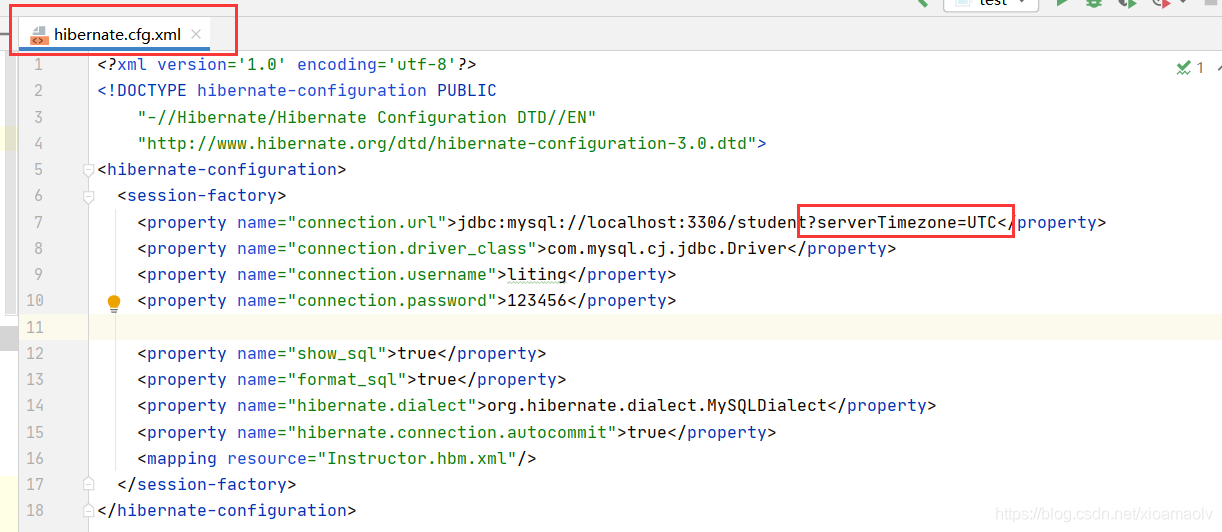This screenshot has height=532, width=1222.
Task: Click the true value of format_sql
Action: coord(437,379)
